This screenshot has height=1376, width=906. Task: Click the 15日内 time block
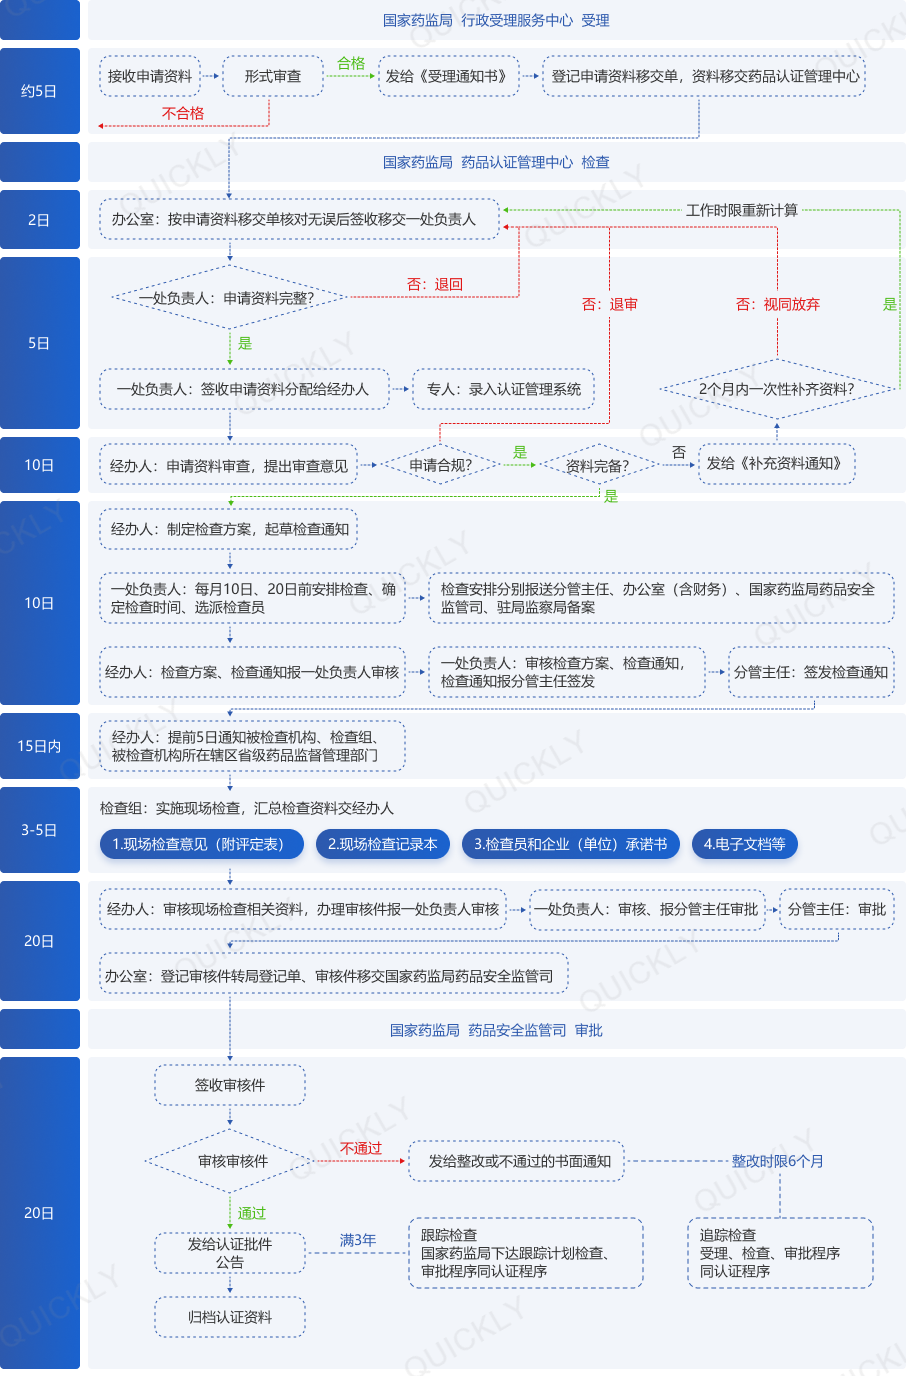(40, 746)
